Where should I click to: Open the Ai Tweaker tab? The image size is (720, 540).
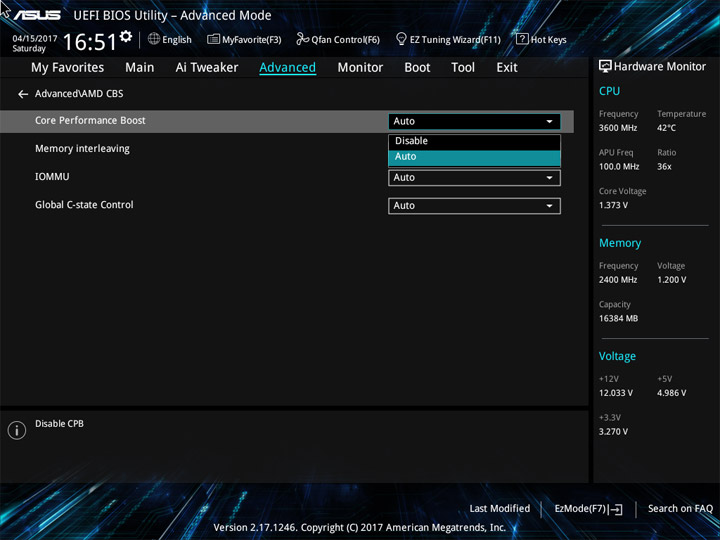coord(207,68)
